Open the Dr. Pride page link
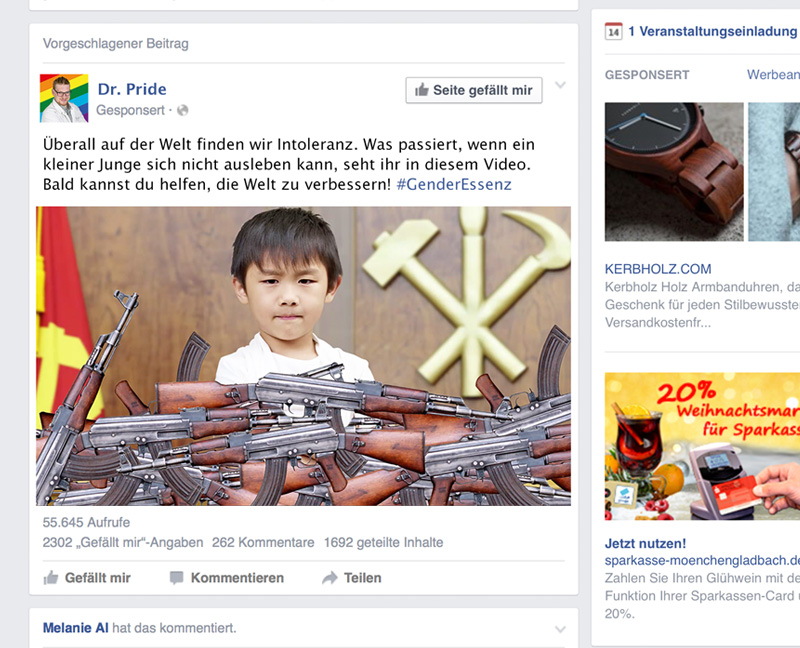The width and height of the screenshot is (800, 648). (132, 89)
